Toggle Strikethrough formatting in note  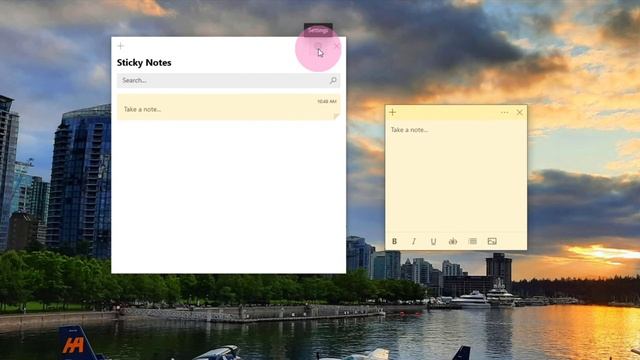point(453,241)
